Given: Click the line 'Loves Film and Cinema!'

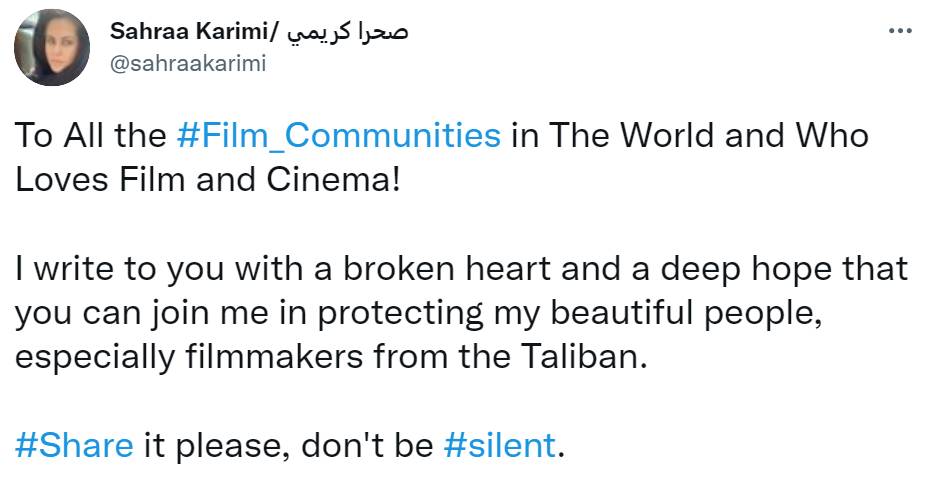Looking at the screenshot, I should click(x=207, y=180).
